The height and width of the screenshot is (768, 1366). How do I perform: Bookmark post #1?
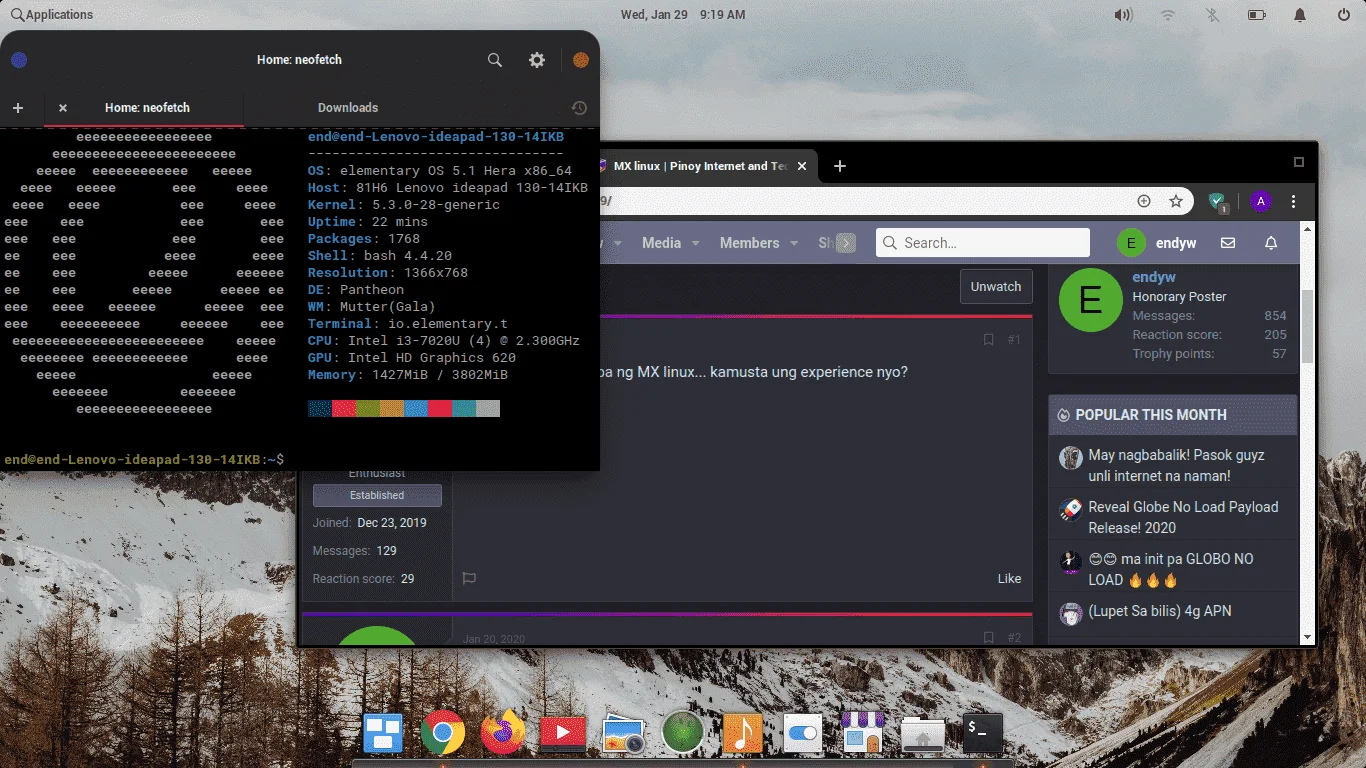[x=988, y=340]
